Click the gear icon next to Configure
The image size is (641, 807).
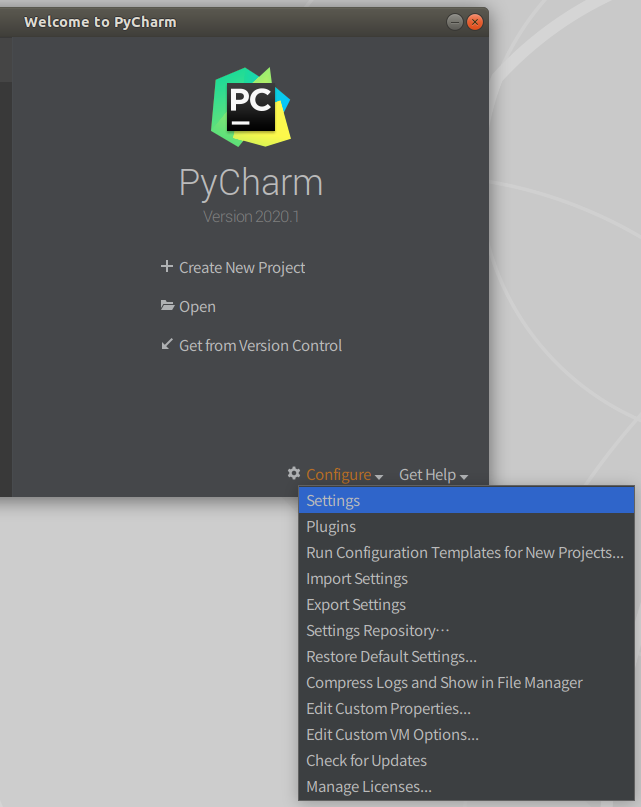coord(293,473)
